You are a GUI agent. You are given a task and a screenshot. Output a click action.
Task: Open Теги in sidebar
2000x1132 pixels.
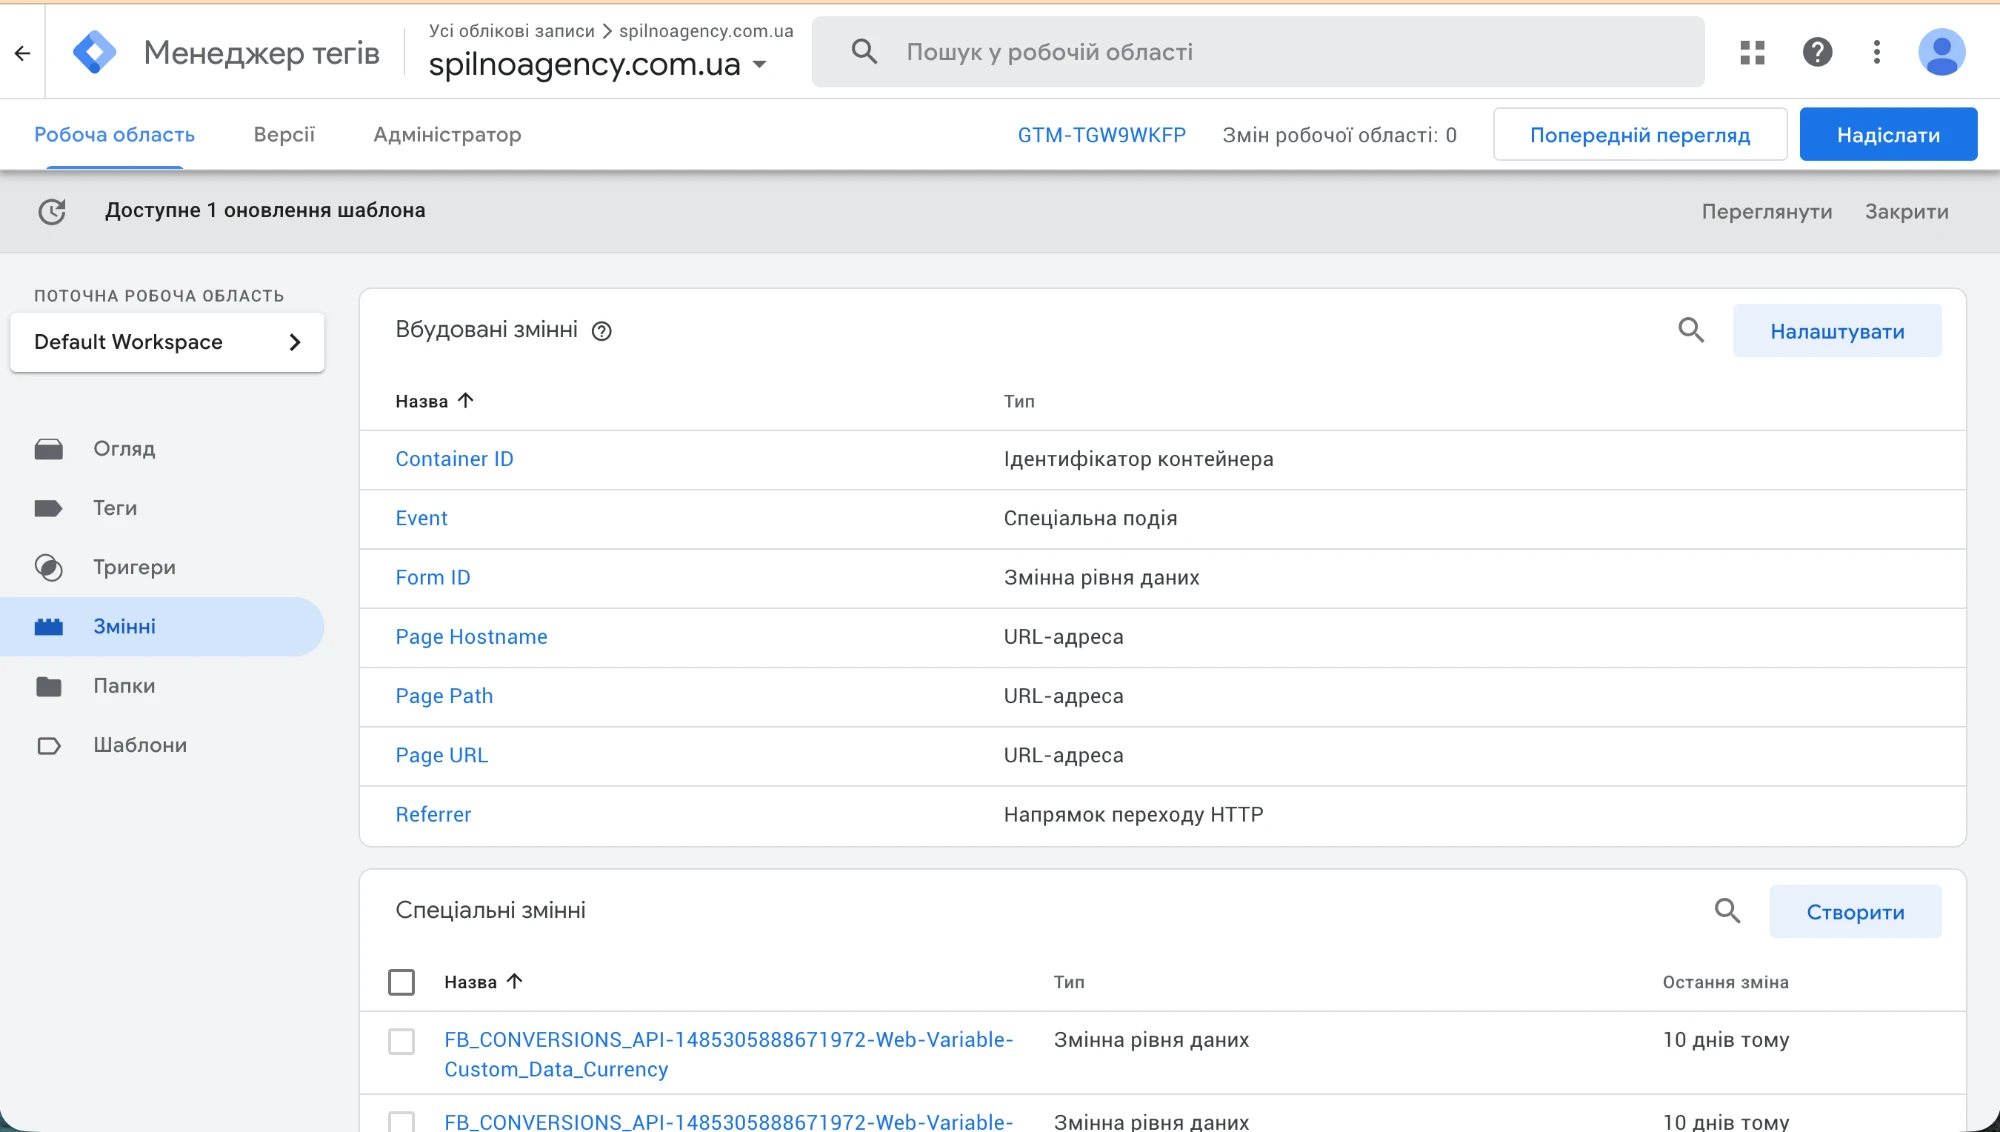[115, 508]
